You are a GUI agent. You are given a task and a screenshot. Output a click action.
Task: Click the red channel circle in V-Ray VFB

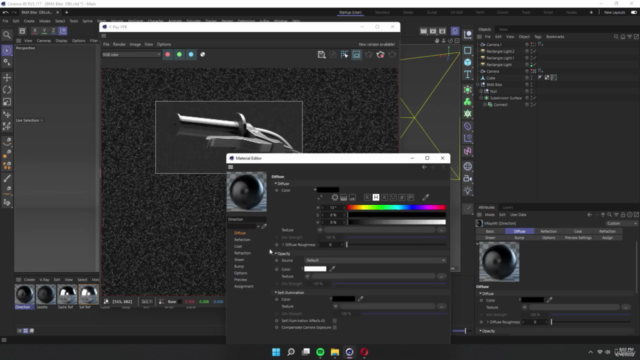pos(167,54)
